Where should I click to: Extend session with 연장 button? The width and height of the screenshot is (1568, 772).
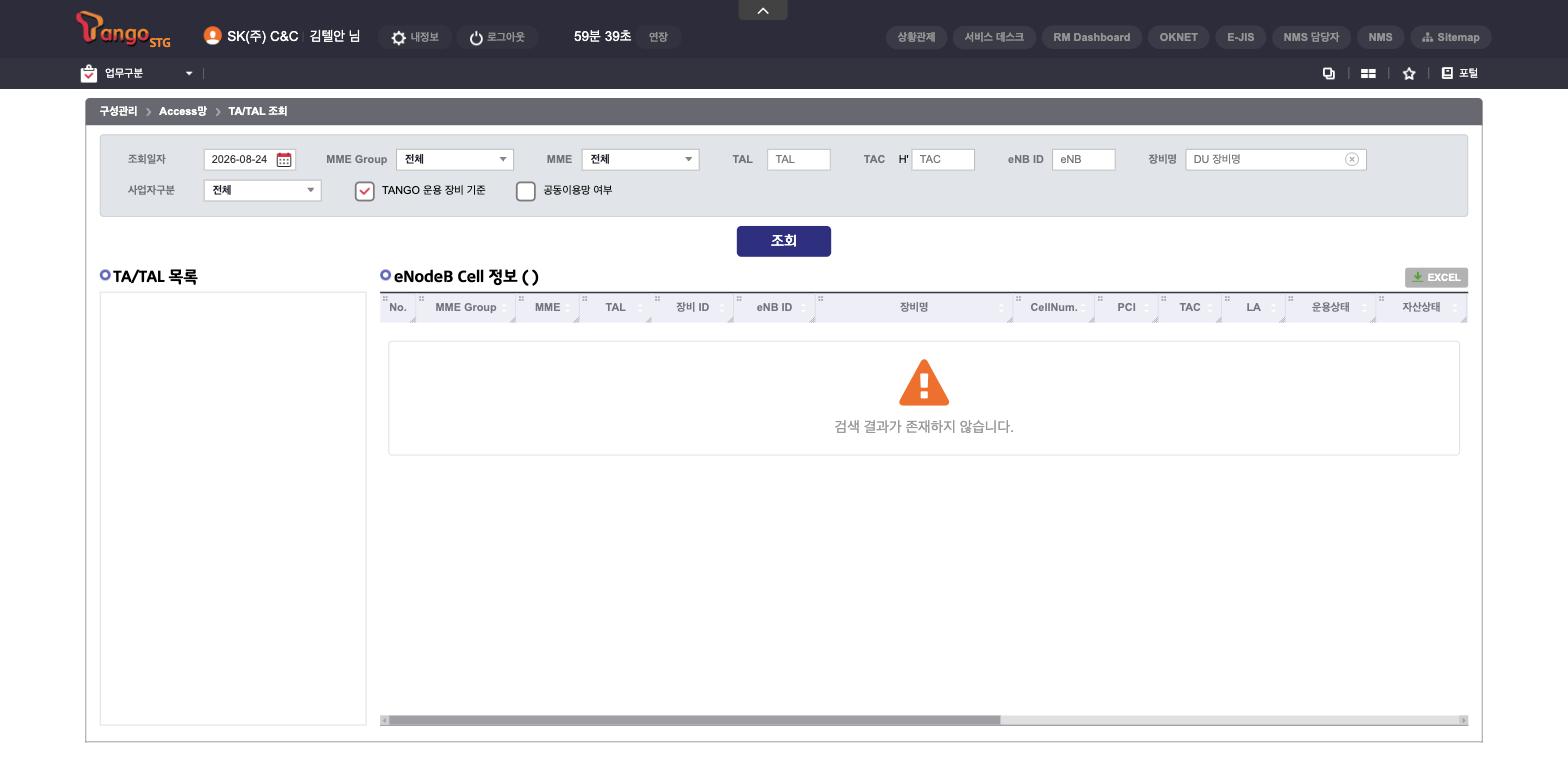[x=658, y=37]
